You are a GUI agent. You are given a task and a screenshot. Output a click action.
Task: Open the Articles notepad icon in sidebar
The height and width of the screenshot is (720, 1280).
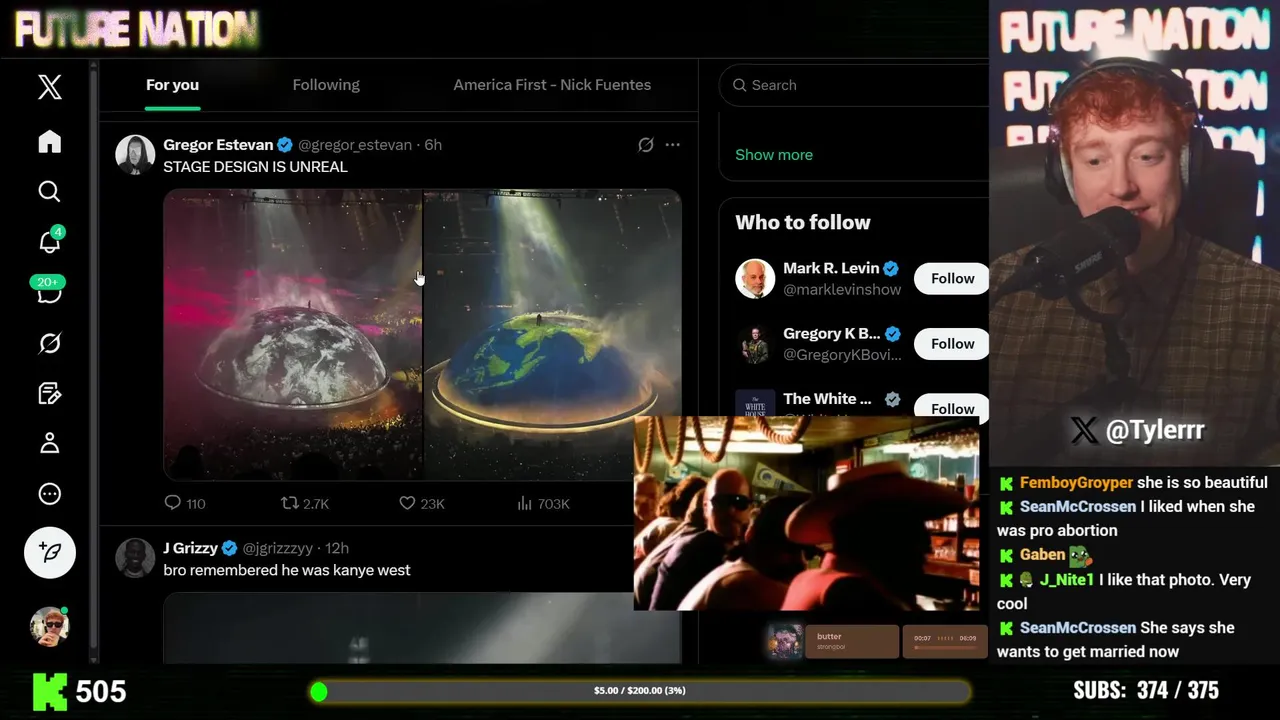coord(49,393)
